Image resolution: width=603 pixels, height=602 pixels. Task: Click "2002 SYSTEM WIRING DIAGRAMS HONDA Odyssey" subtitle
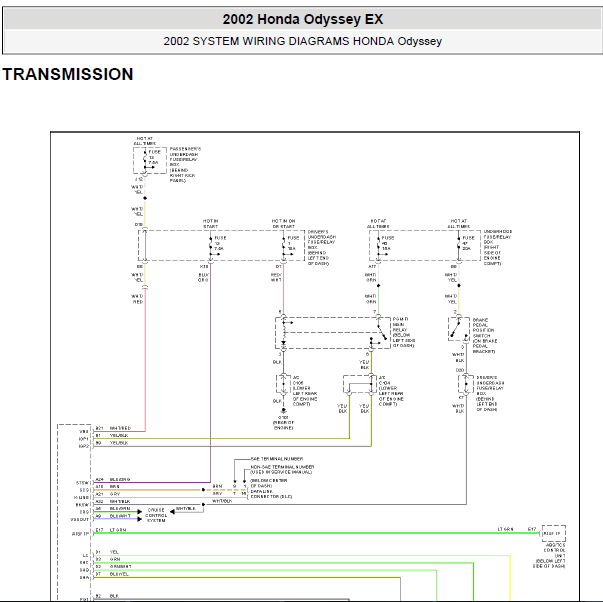[303, 41]
